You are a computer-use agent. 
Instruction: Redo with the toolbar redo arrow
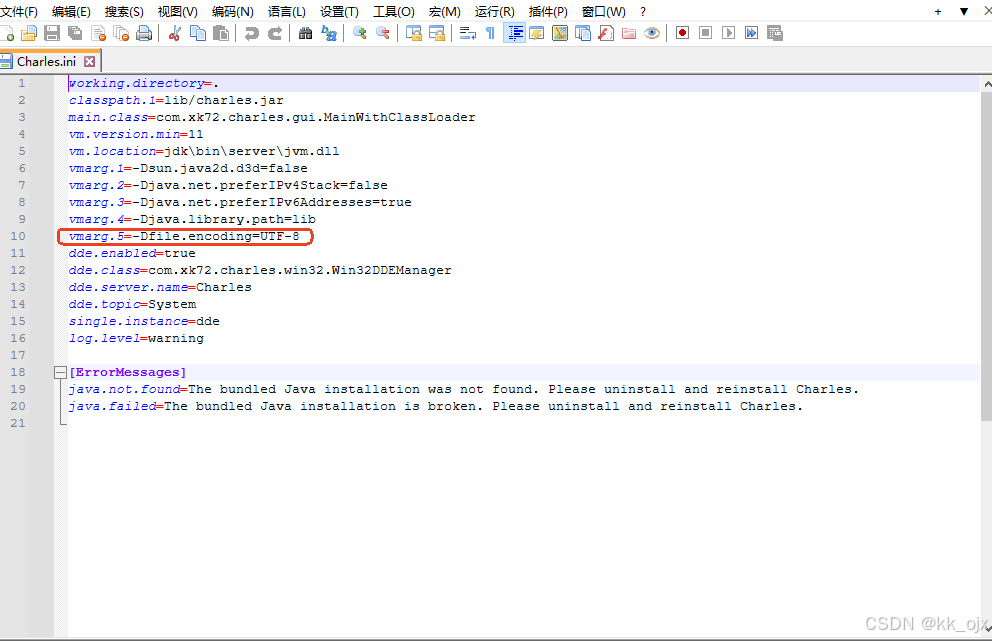[x=275, y=34]
